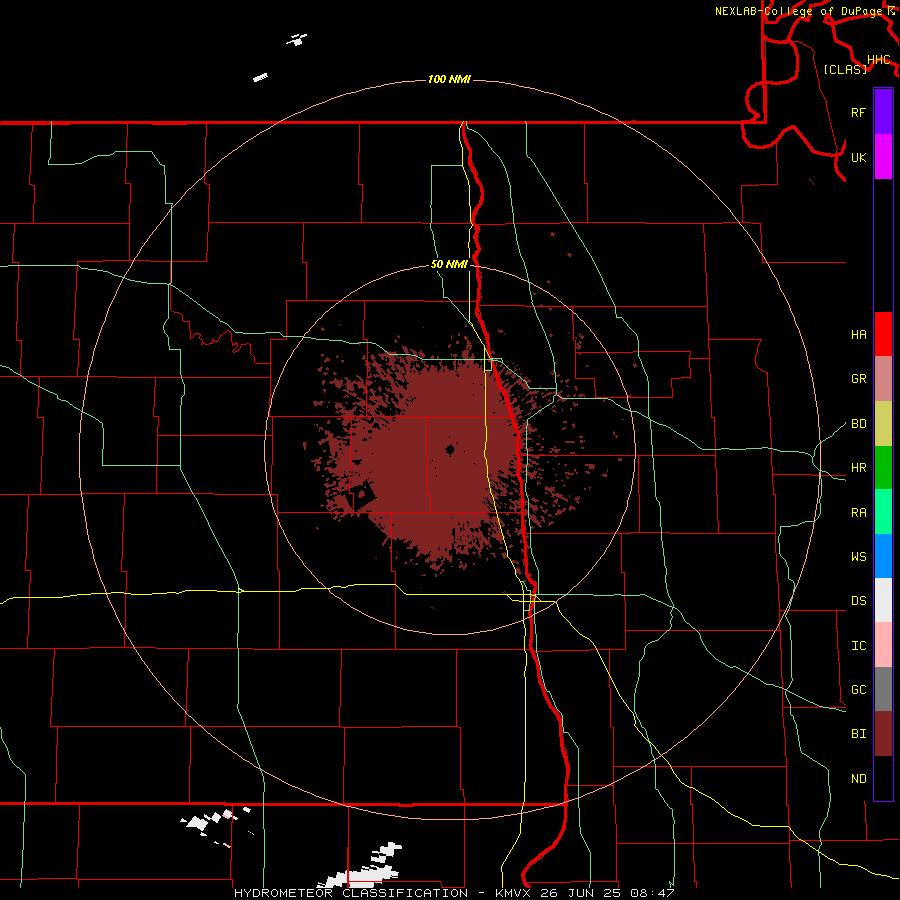Click the HA legend label

click(x=858, y=335)
